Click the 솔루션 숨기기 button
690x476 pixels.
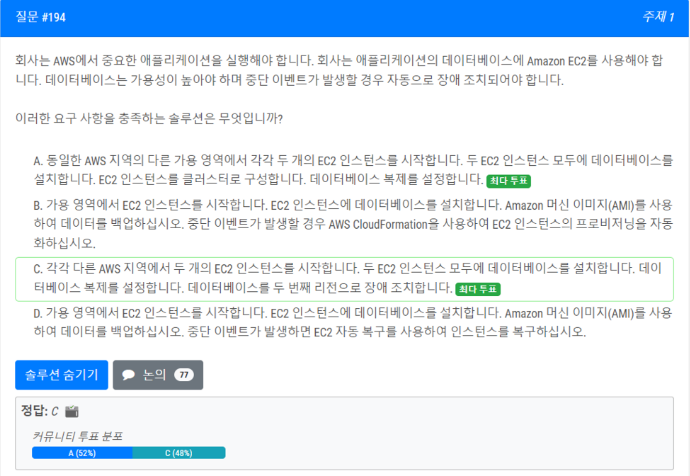pos(61,375)
